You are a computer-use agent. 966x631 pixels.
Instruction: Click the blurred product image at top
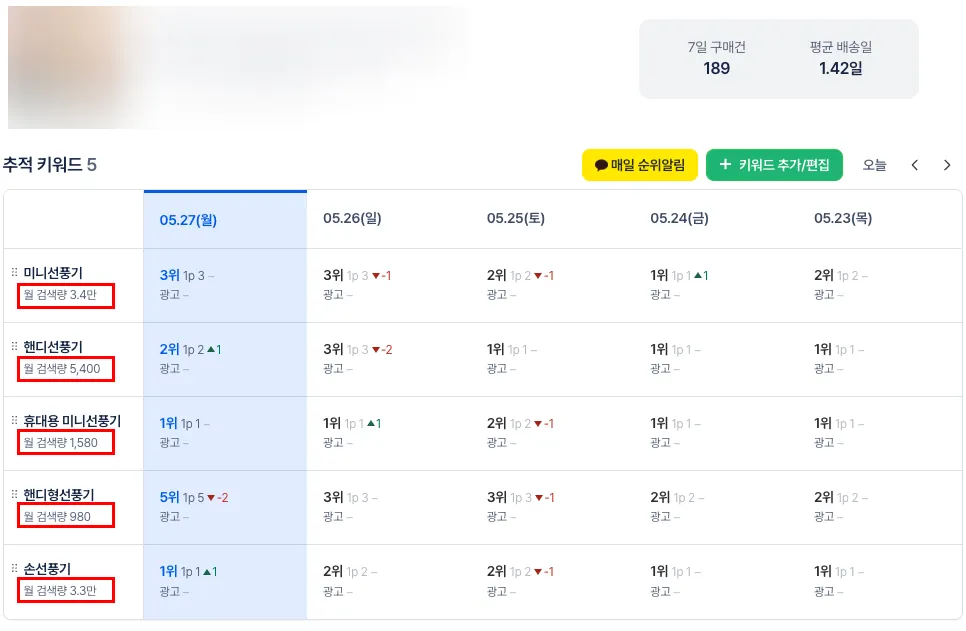[236, 66]
